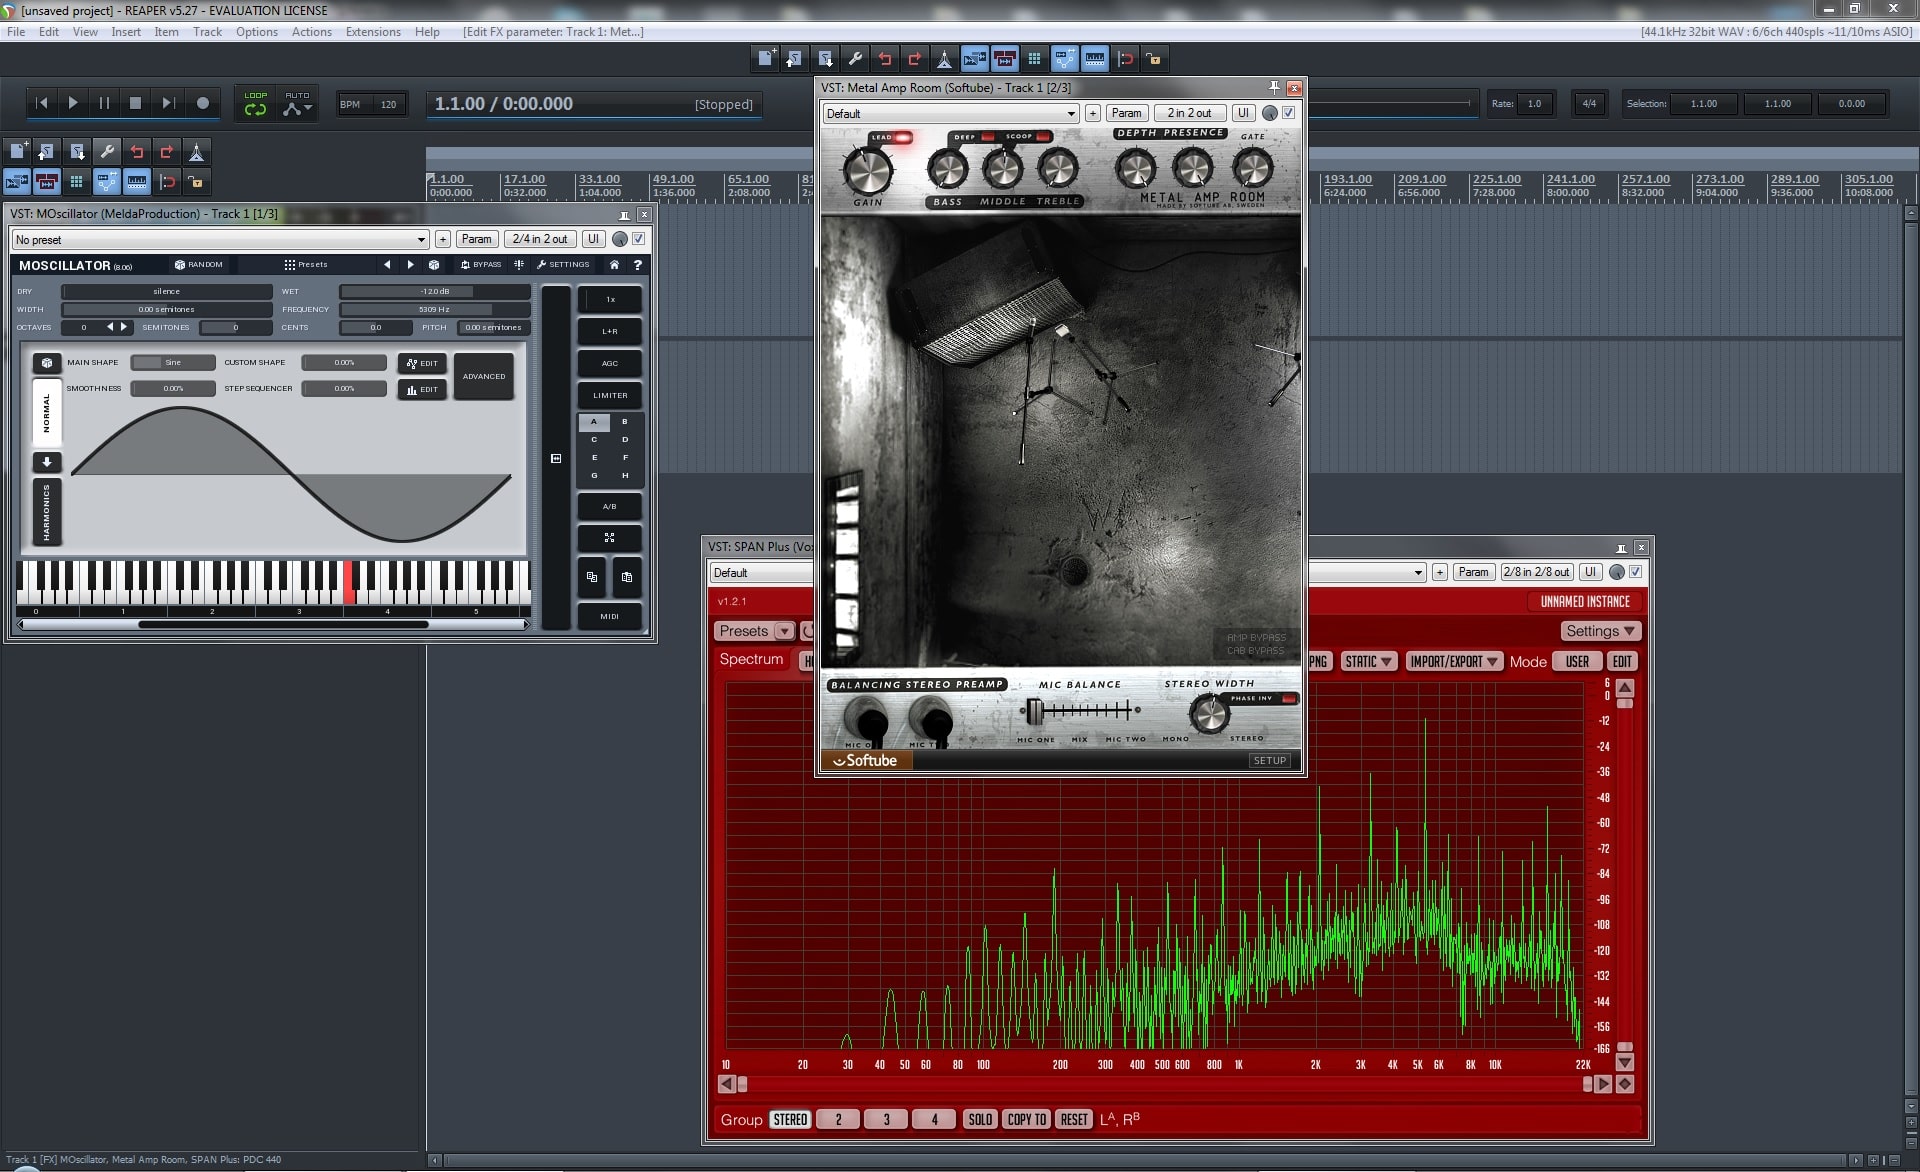Click the Mic Balance slider handle
This screenshot has height=1172, width=1920.
[1034, 711]
